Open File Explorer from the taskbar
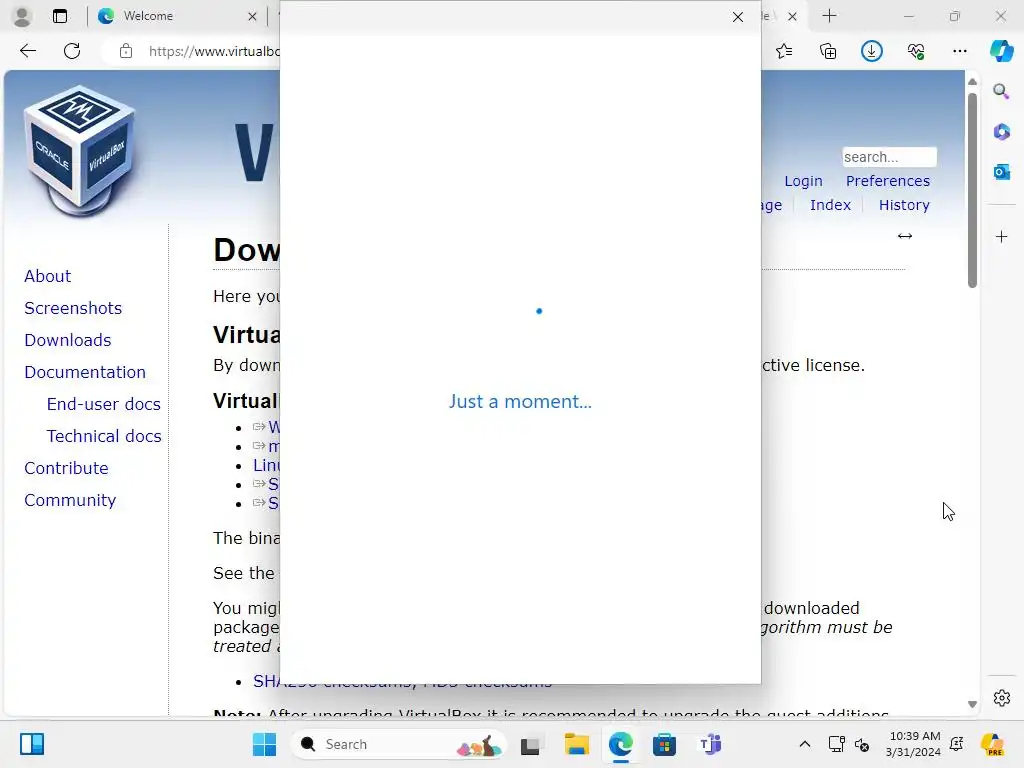Screen dimensions: 1024x768 [577, 744]
